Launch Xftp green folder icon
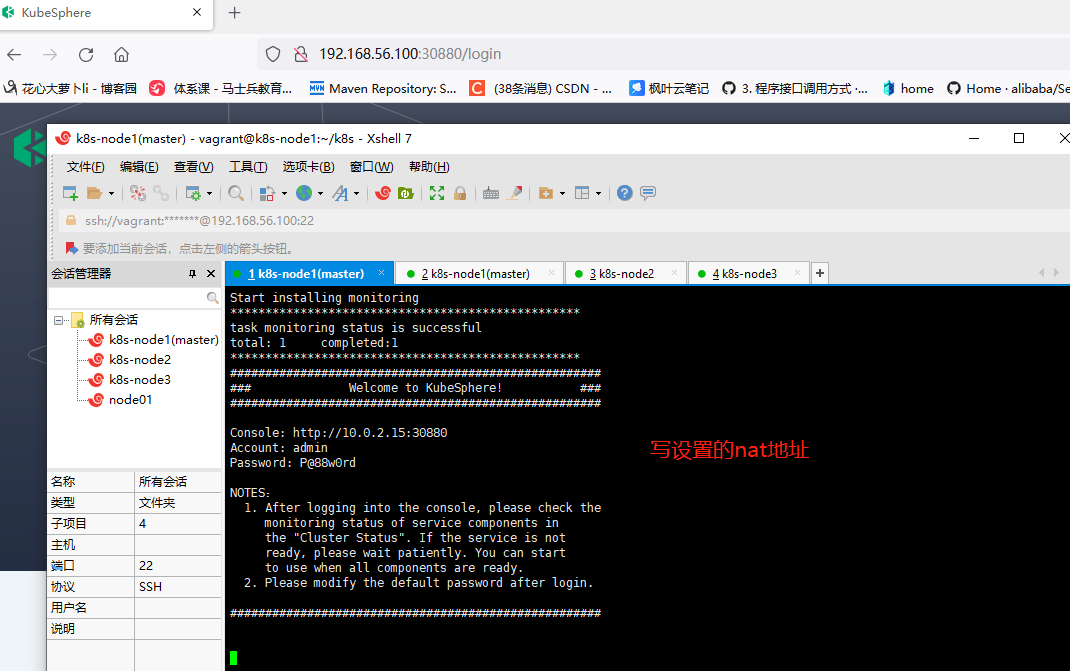The width and height of the screenshot is (1070, 671). pos(406,193)
